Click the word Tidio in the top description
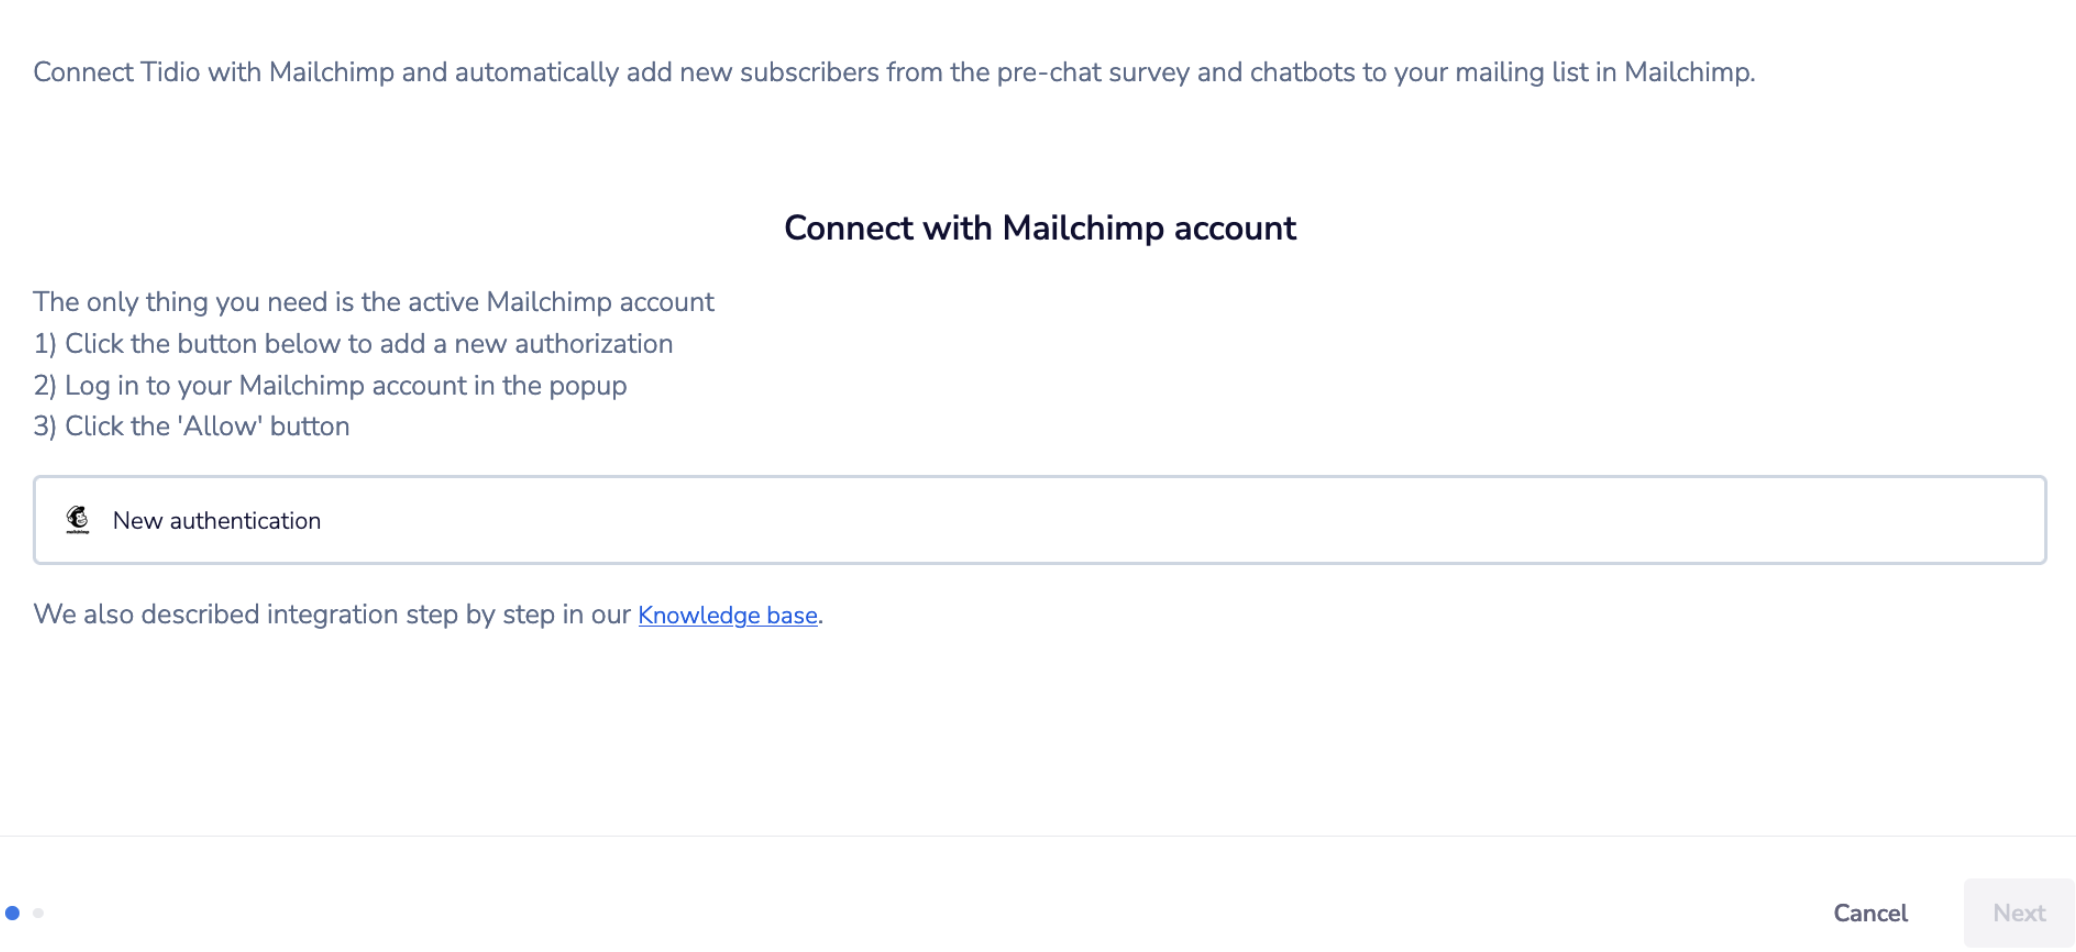Image resolution: width=2076 pixels, height=952 pixels. tap(170, 72)
